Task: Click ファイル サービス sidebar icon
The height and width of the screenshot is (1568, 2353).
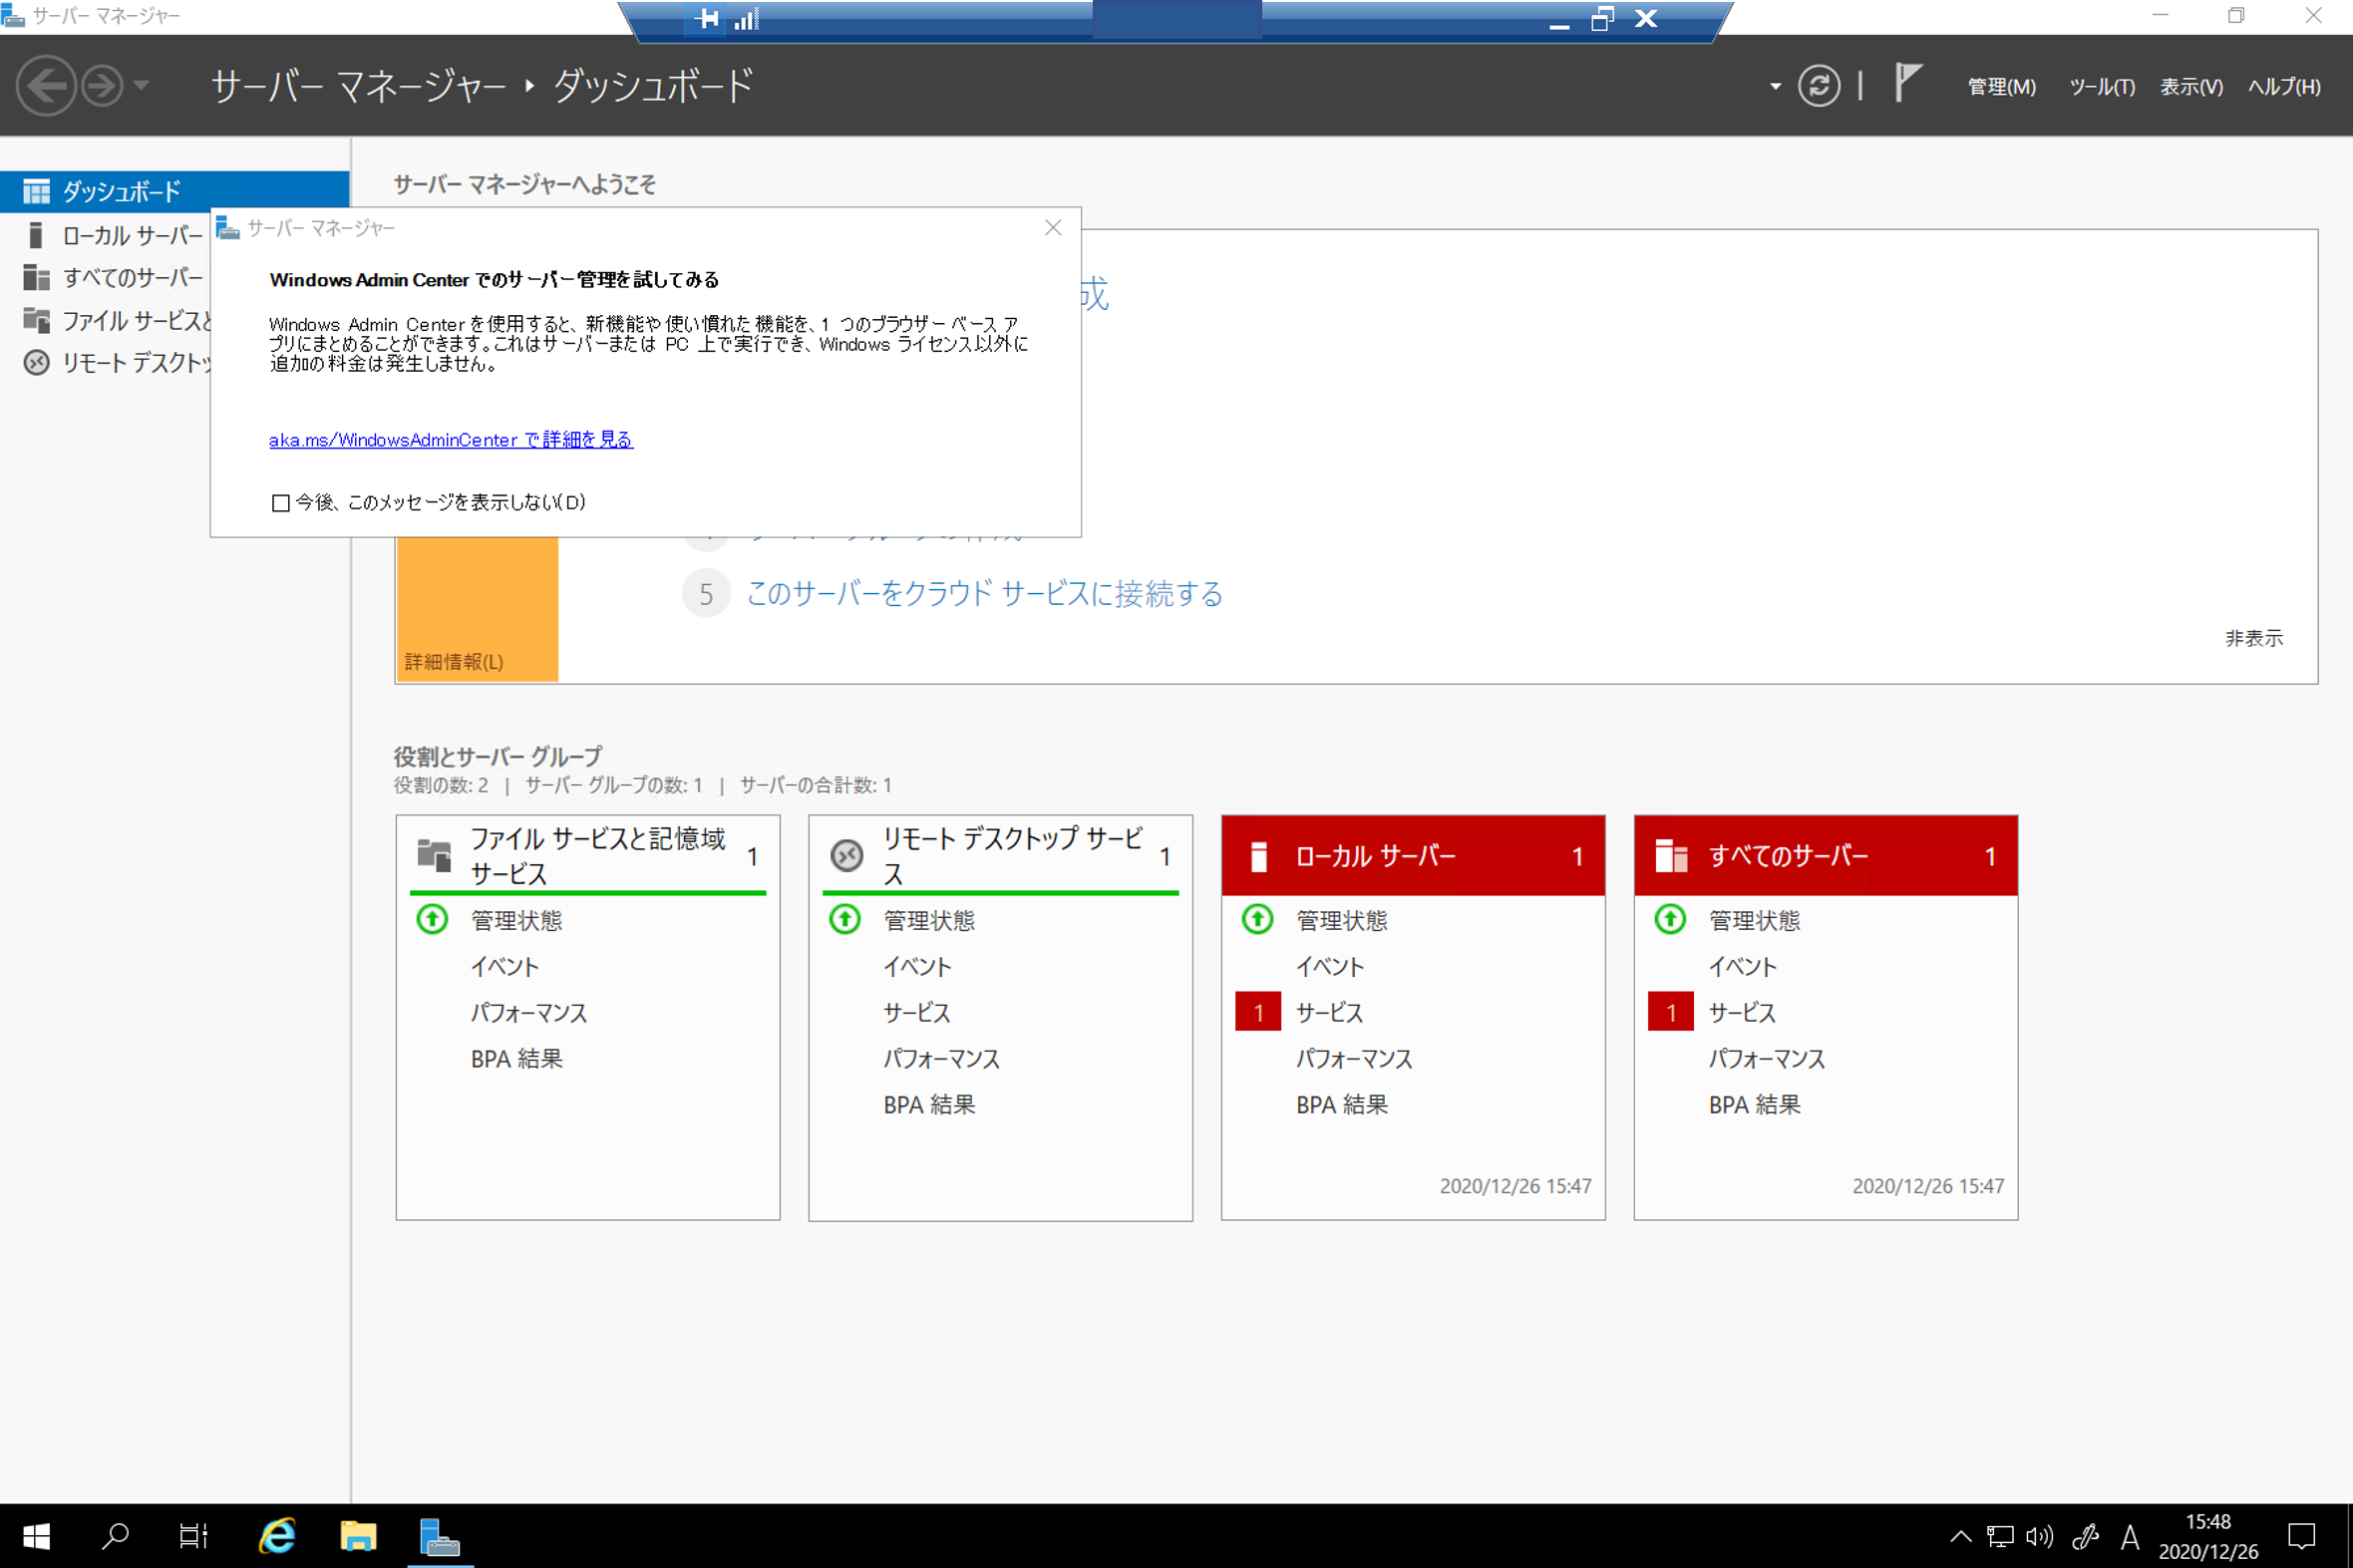Action: pos(36,320)
